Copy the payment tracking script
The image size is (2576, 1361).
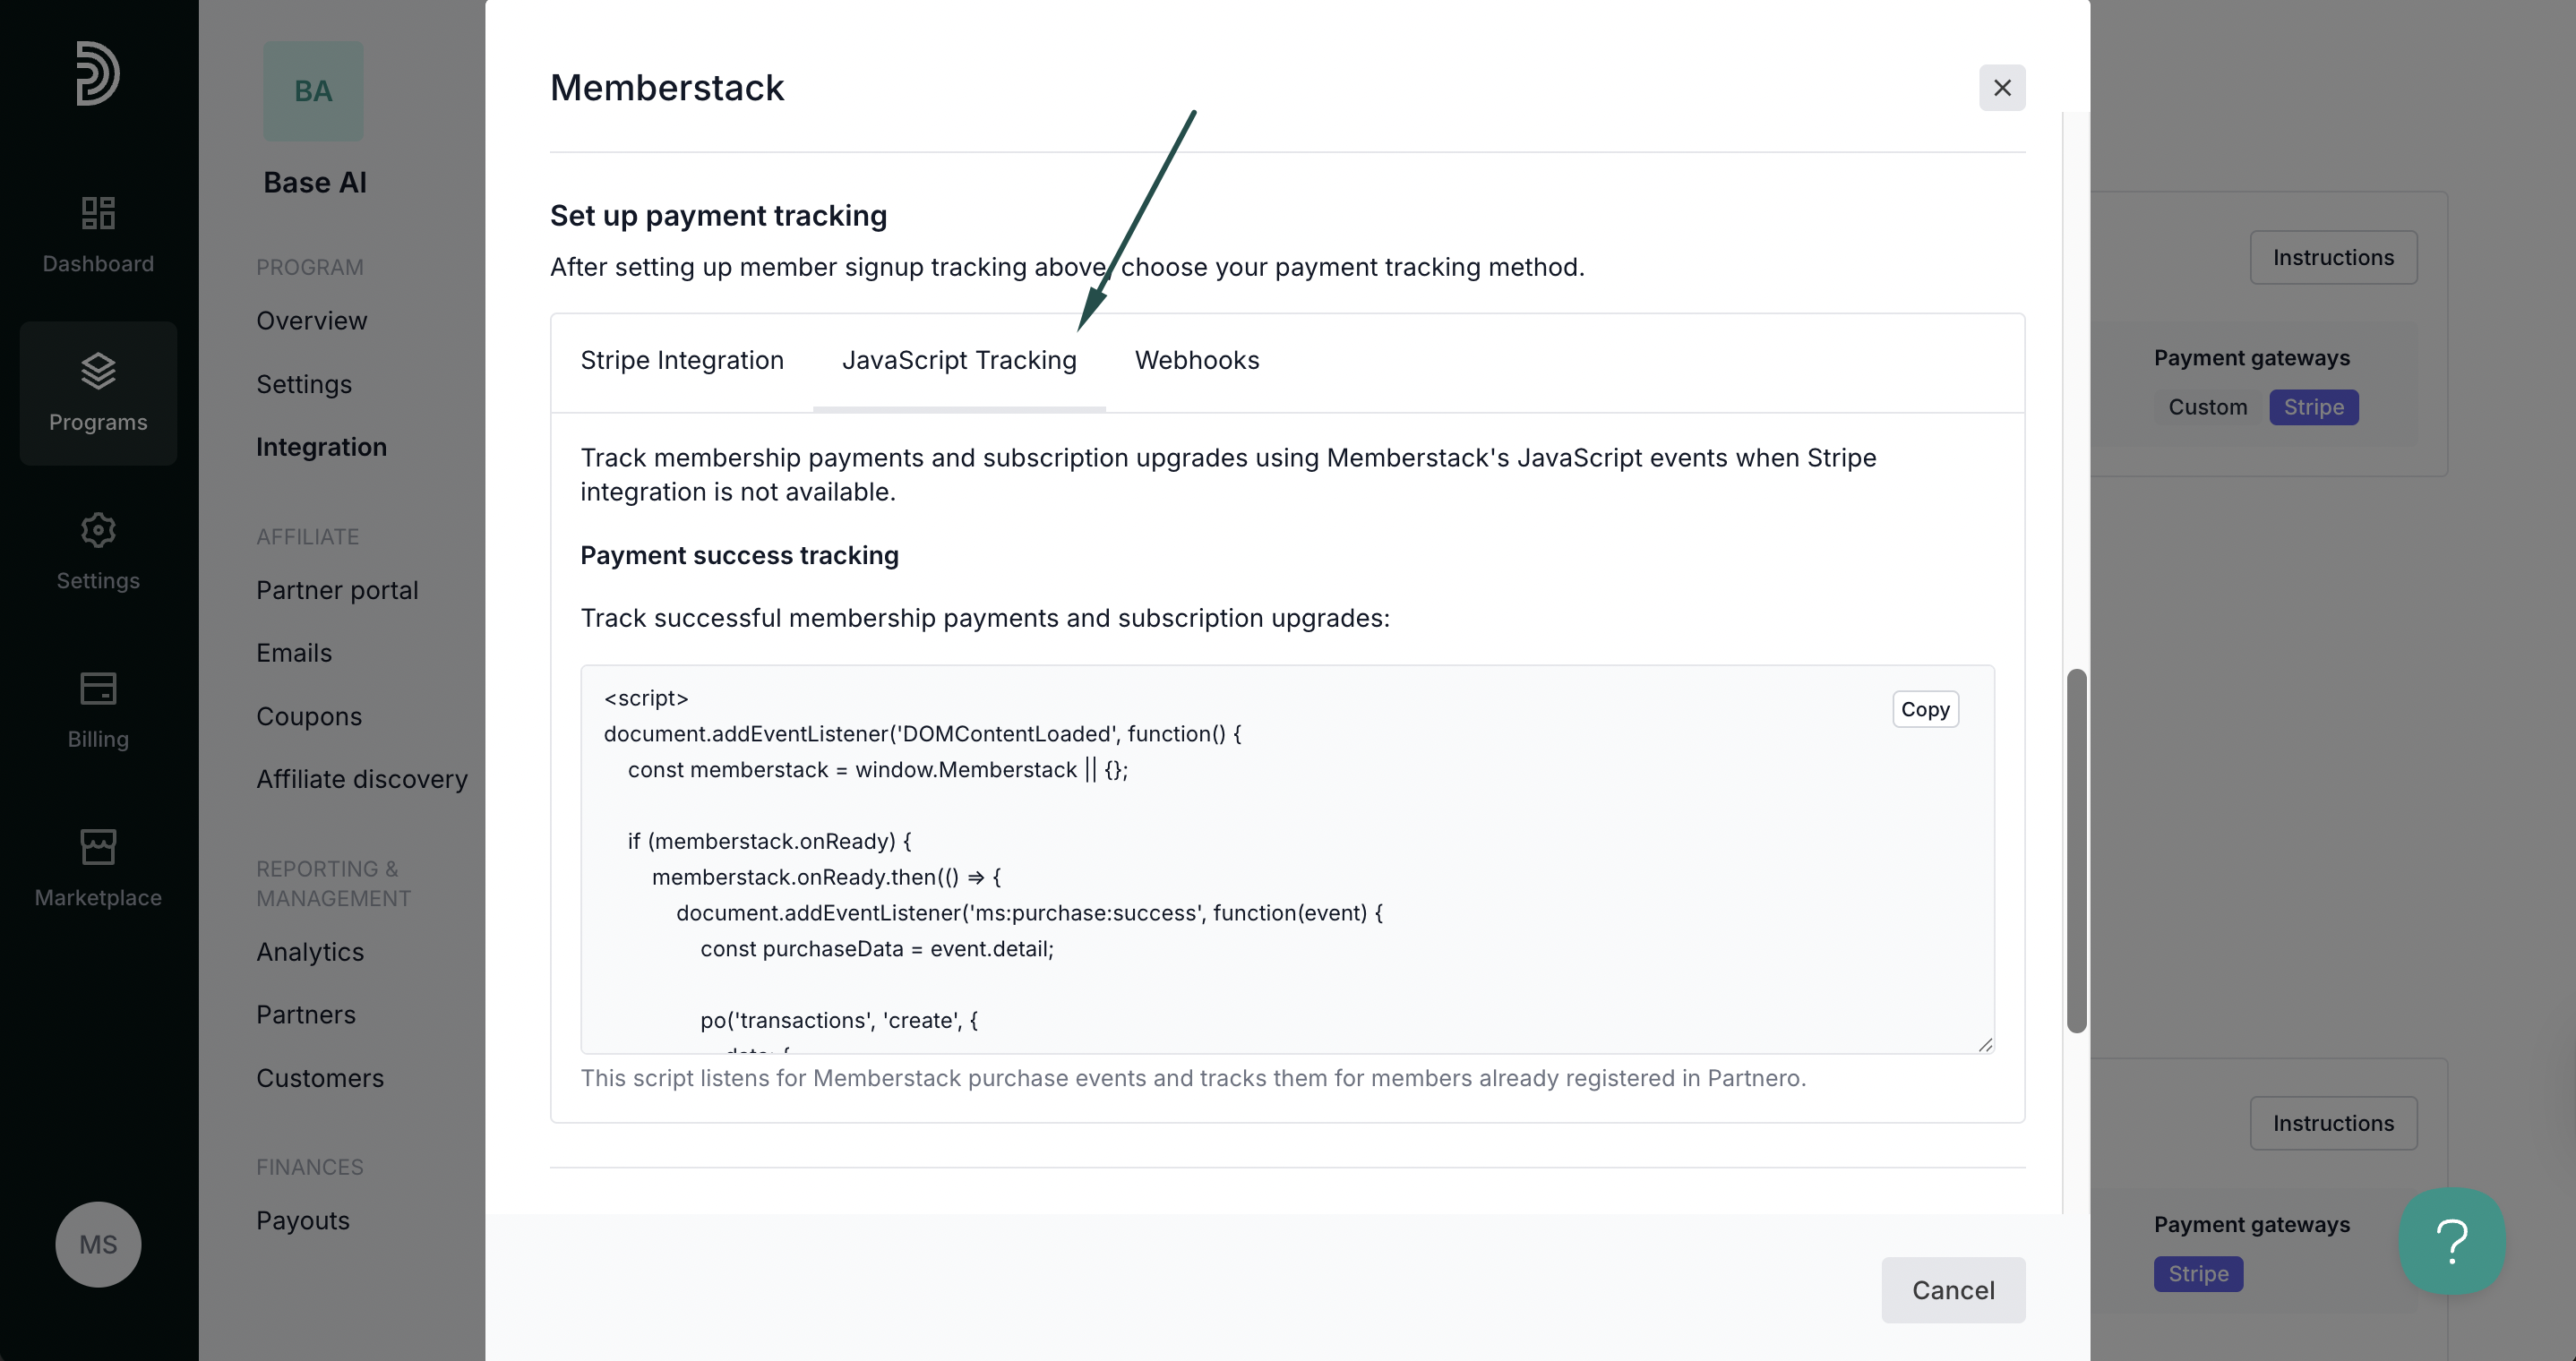click(x=1925, y=709)
